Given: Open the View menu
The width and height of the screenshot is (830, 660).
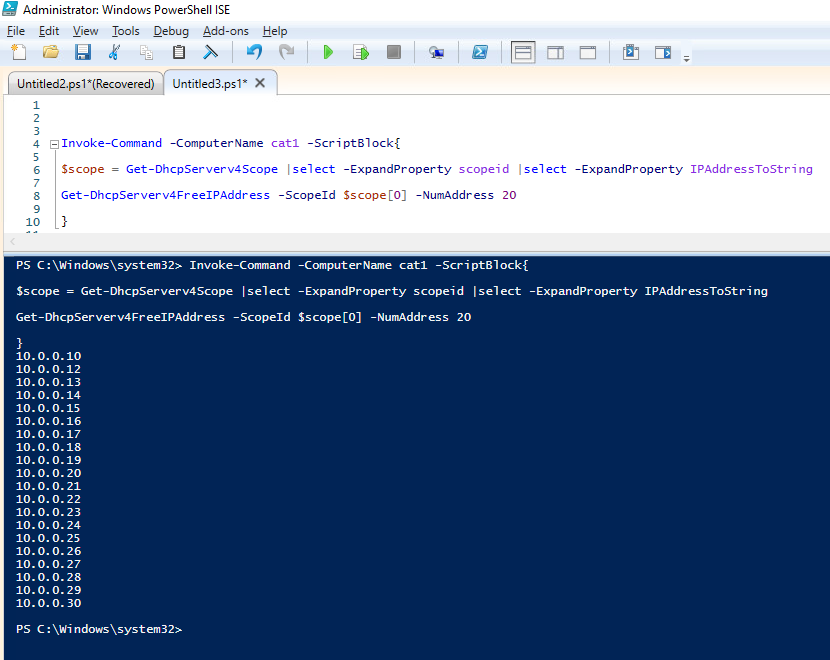Looking at the screenshot, I should coord(85,31).
